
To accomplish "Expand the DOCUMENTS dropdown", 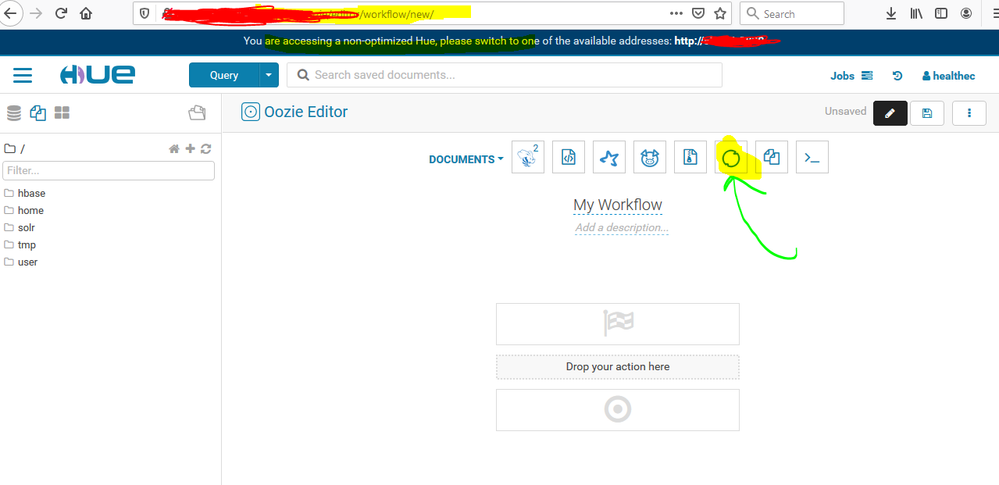I will 466,159.
